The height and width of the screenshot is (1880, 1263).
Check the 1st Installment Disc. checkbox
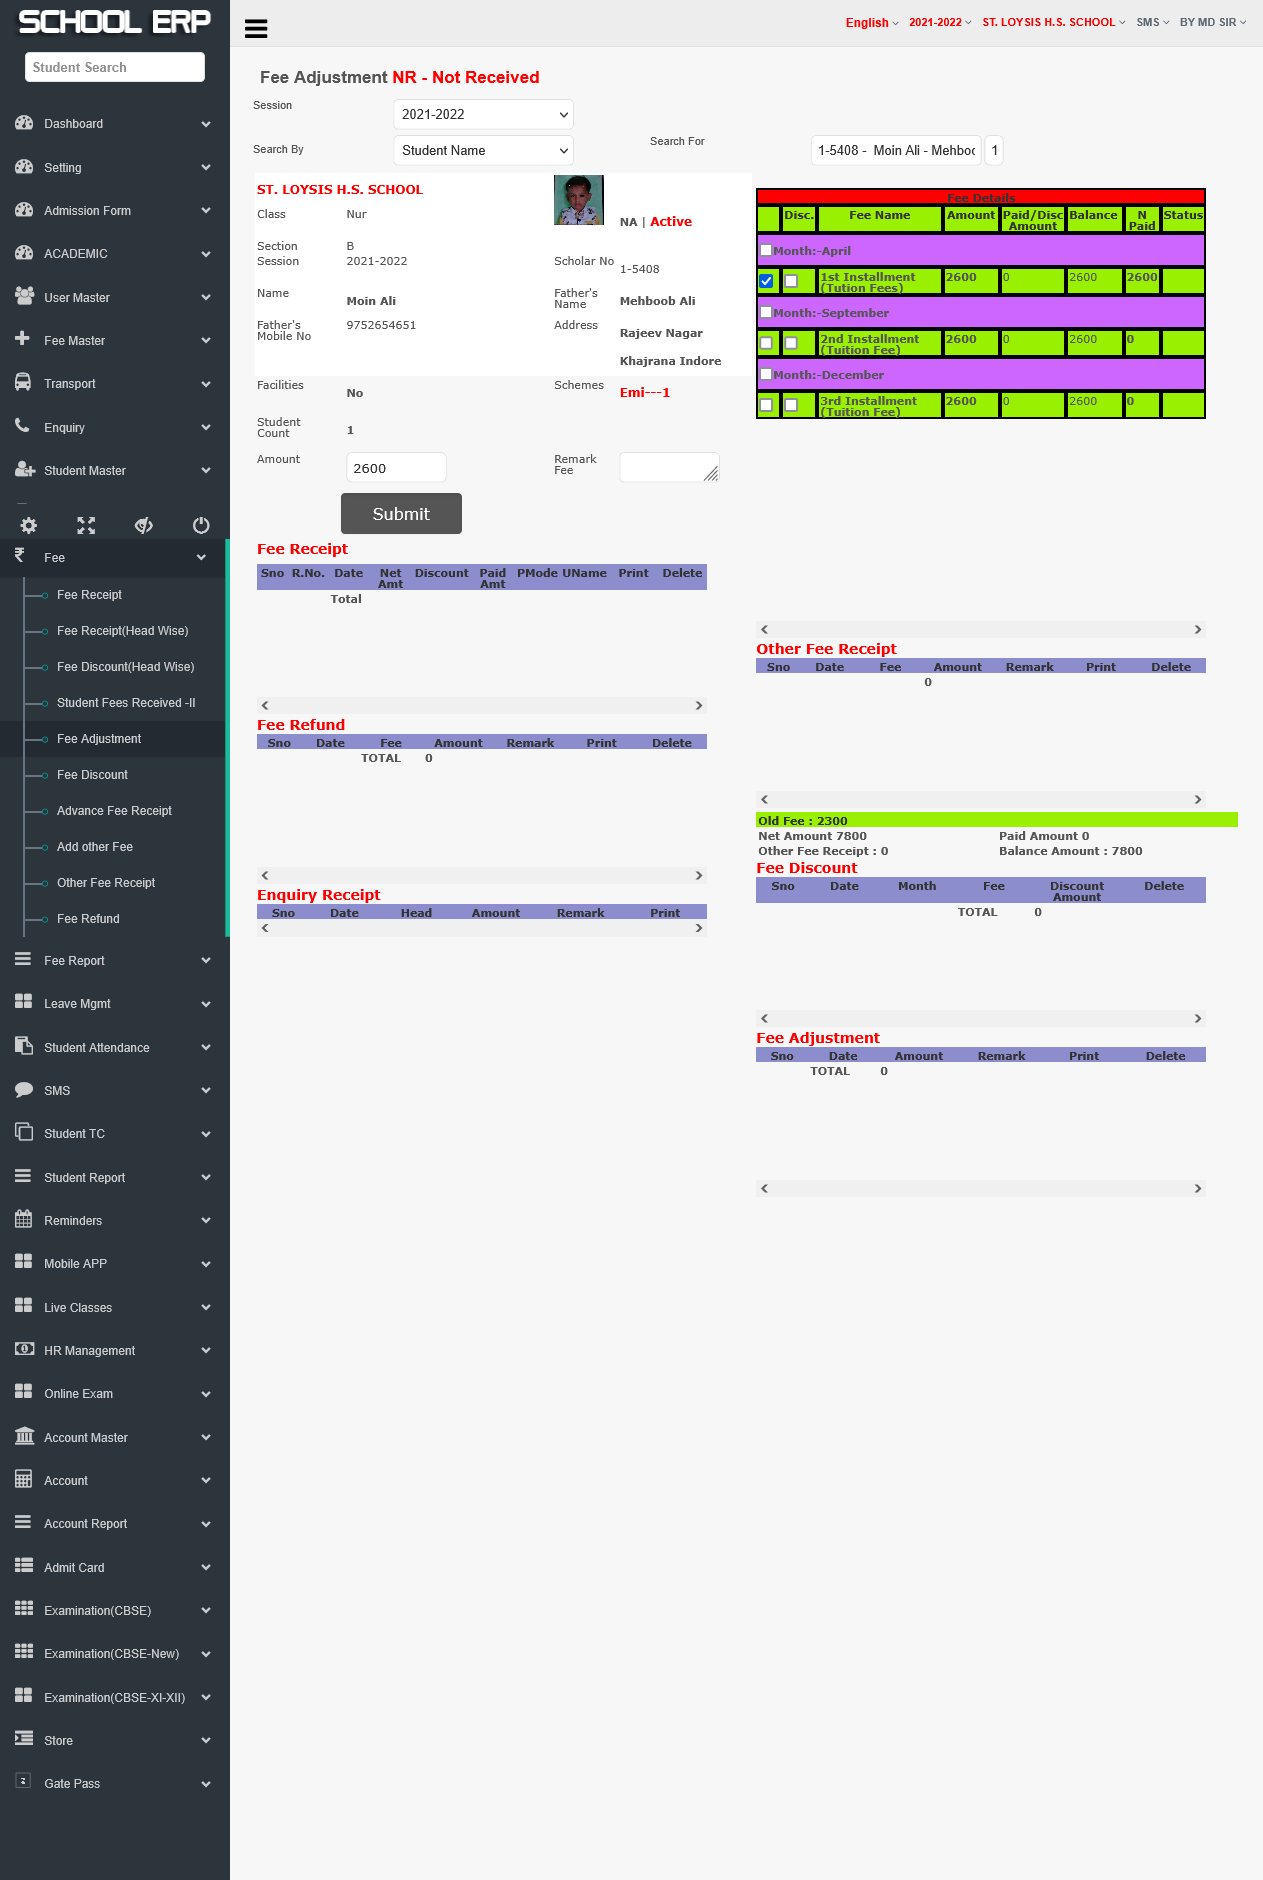pos(791,281)
